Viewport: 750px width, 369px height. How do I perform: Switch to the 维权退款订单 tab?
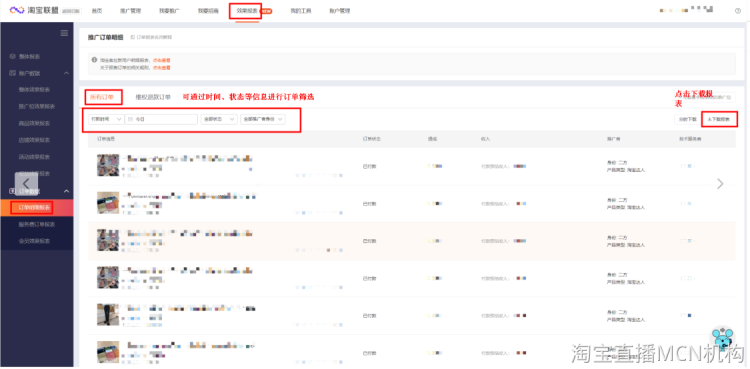[153, 97]
